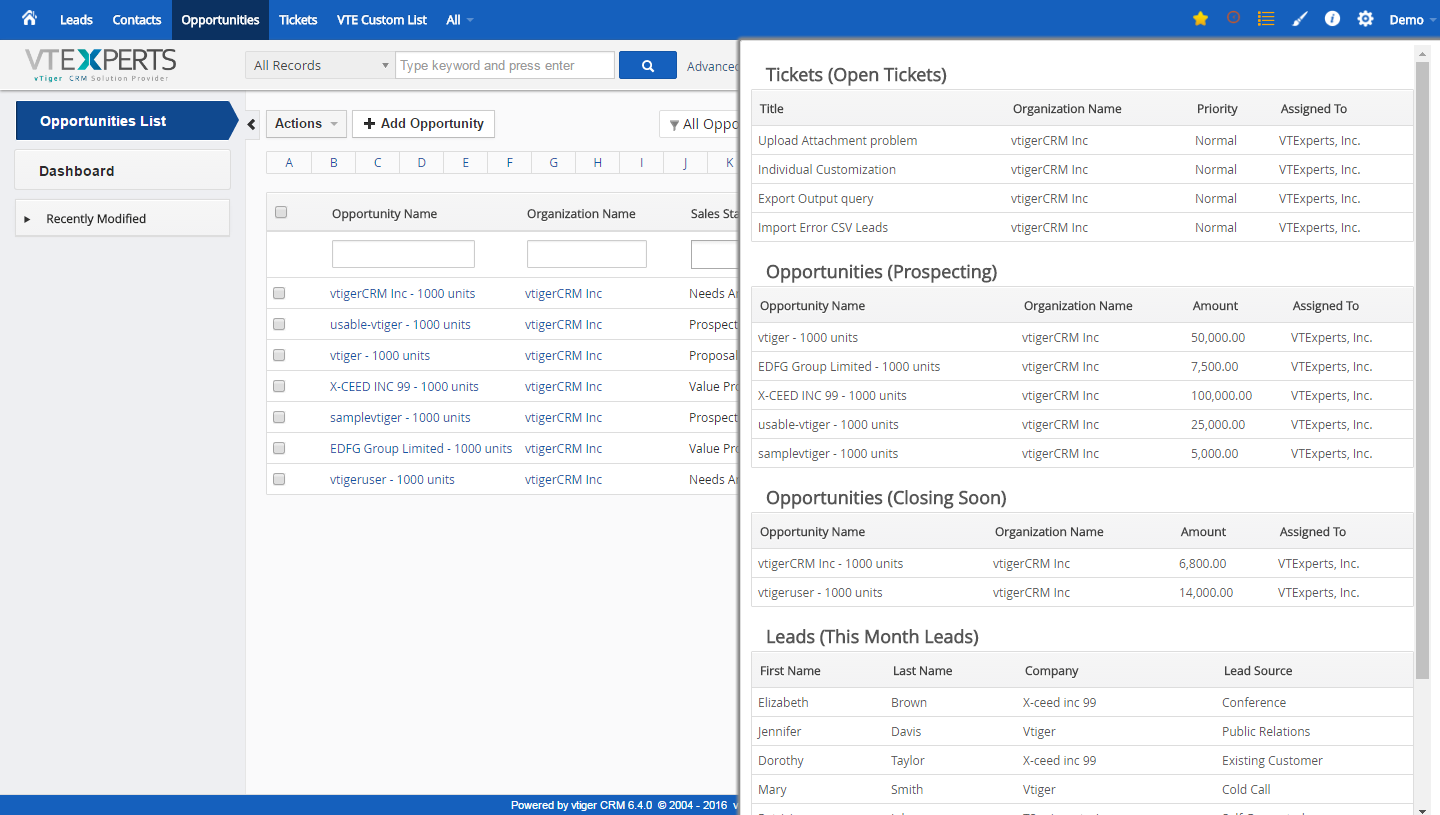
Task: Go to the Home icon in the top bar
Action: (x=29, y=18)
